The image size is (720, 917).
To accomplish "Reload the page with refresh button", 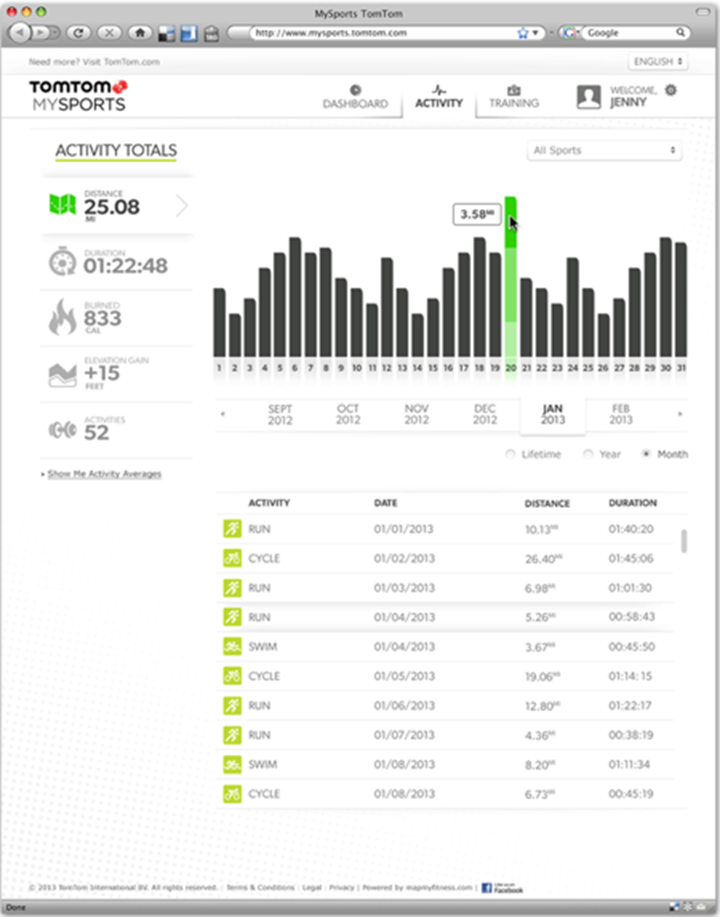I will 78,33.
